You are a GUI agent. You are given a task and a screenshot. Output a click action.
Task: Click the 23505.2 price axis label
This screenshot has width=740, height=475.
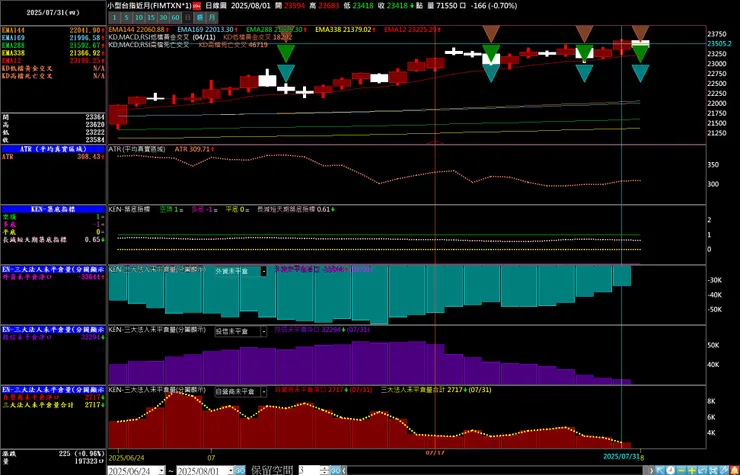(719, 43)
